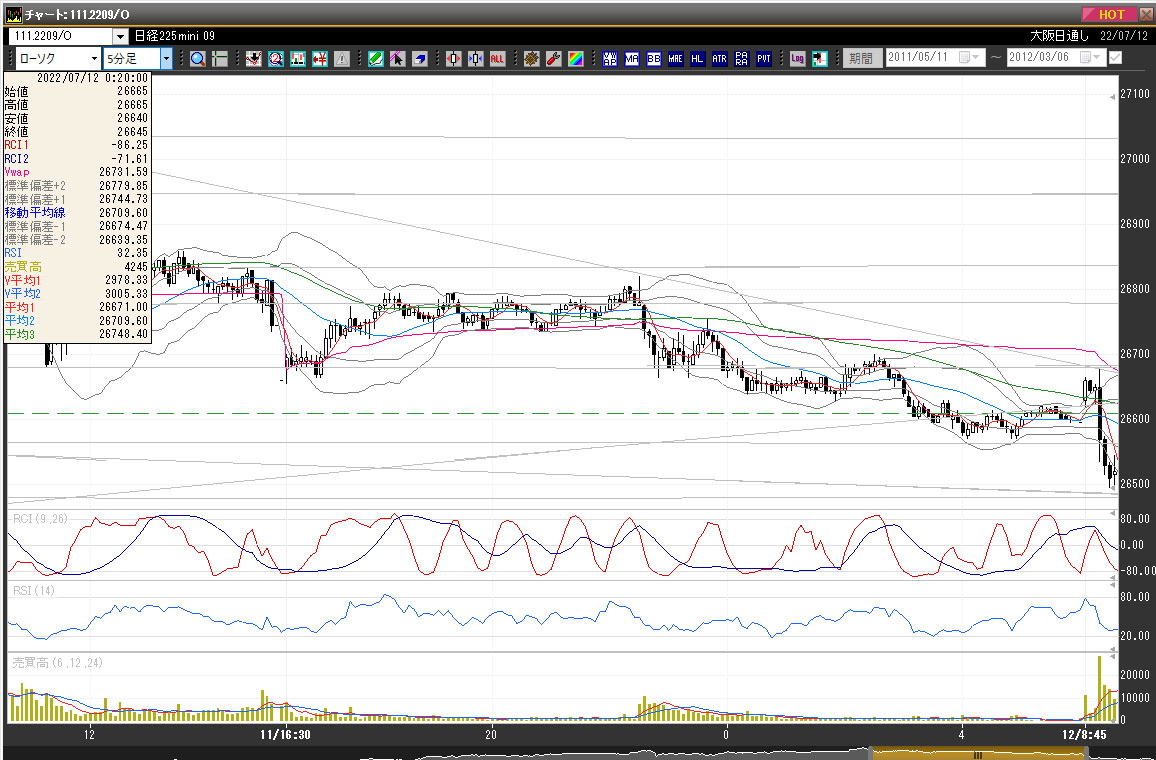Click the Vwap value row in data panel

coord(77,172)
